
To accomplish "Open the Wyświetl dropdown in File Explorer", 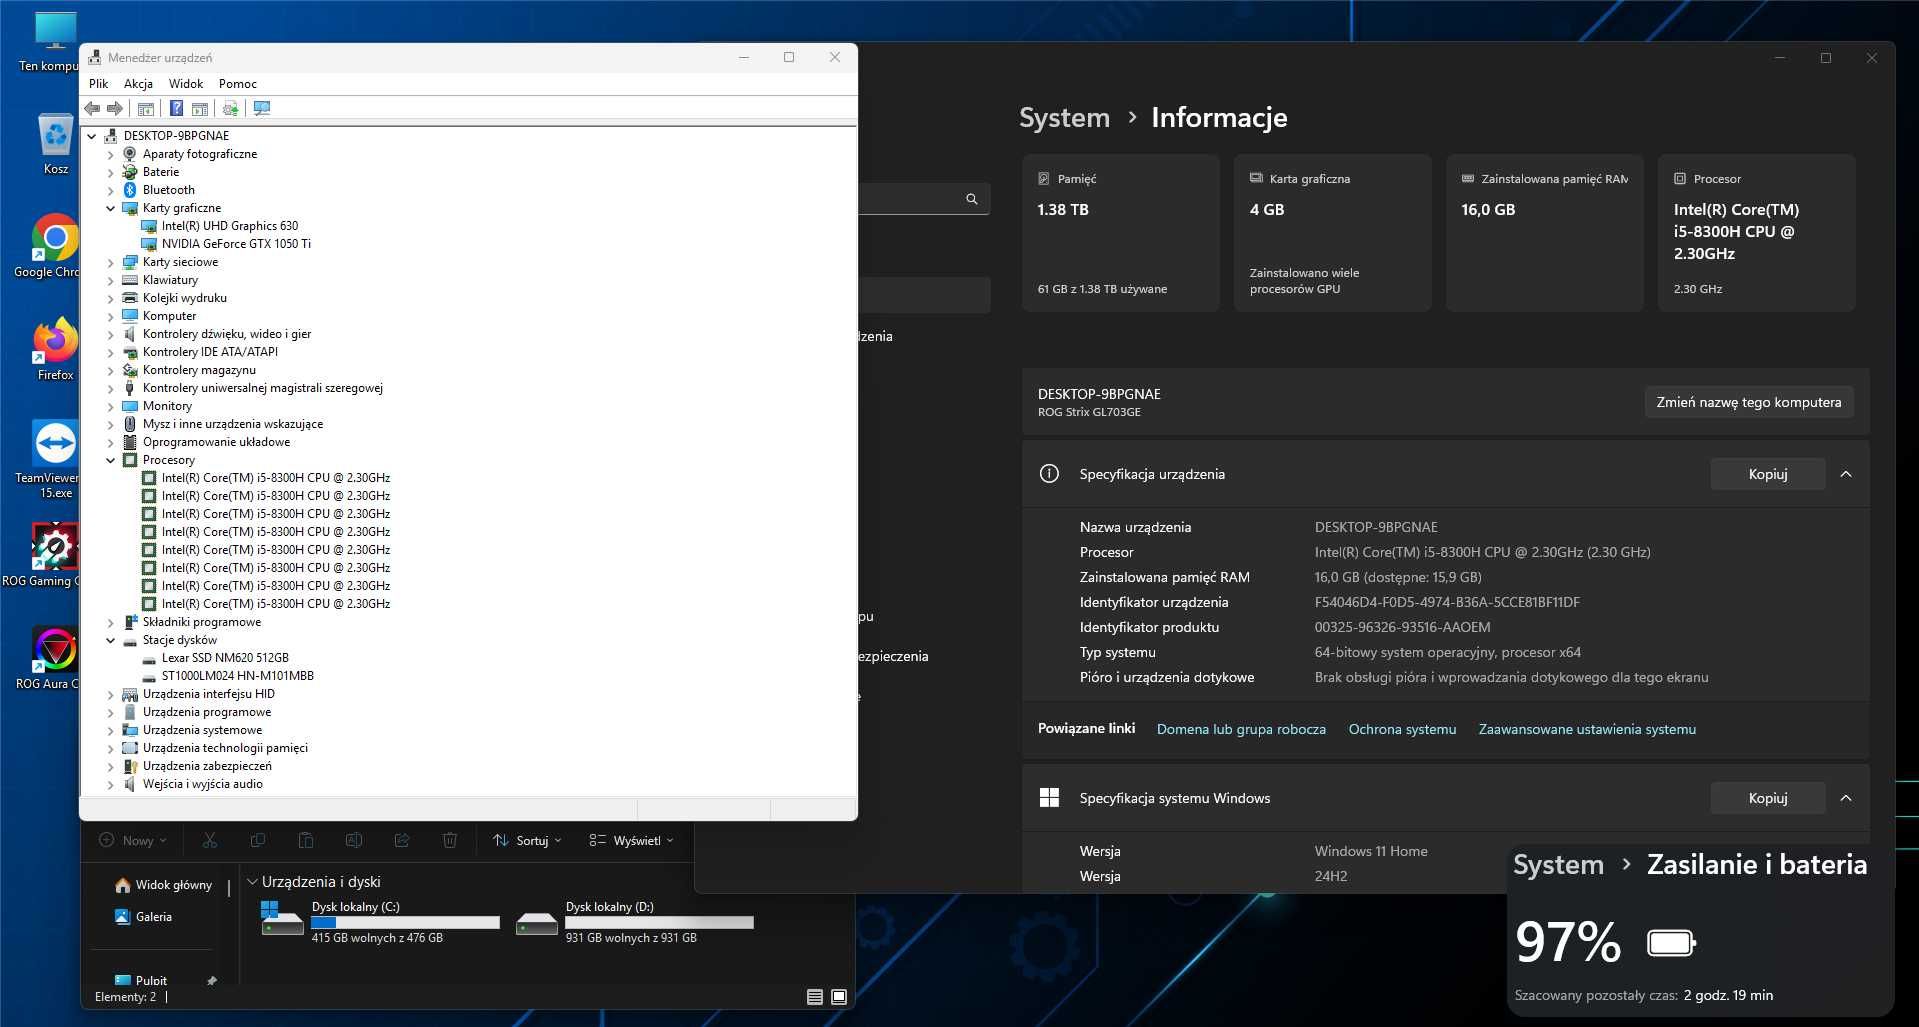I will pyautogui.click(x=631, y=840).
